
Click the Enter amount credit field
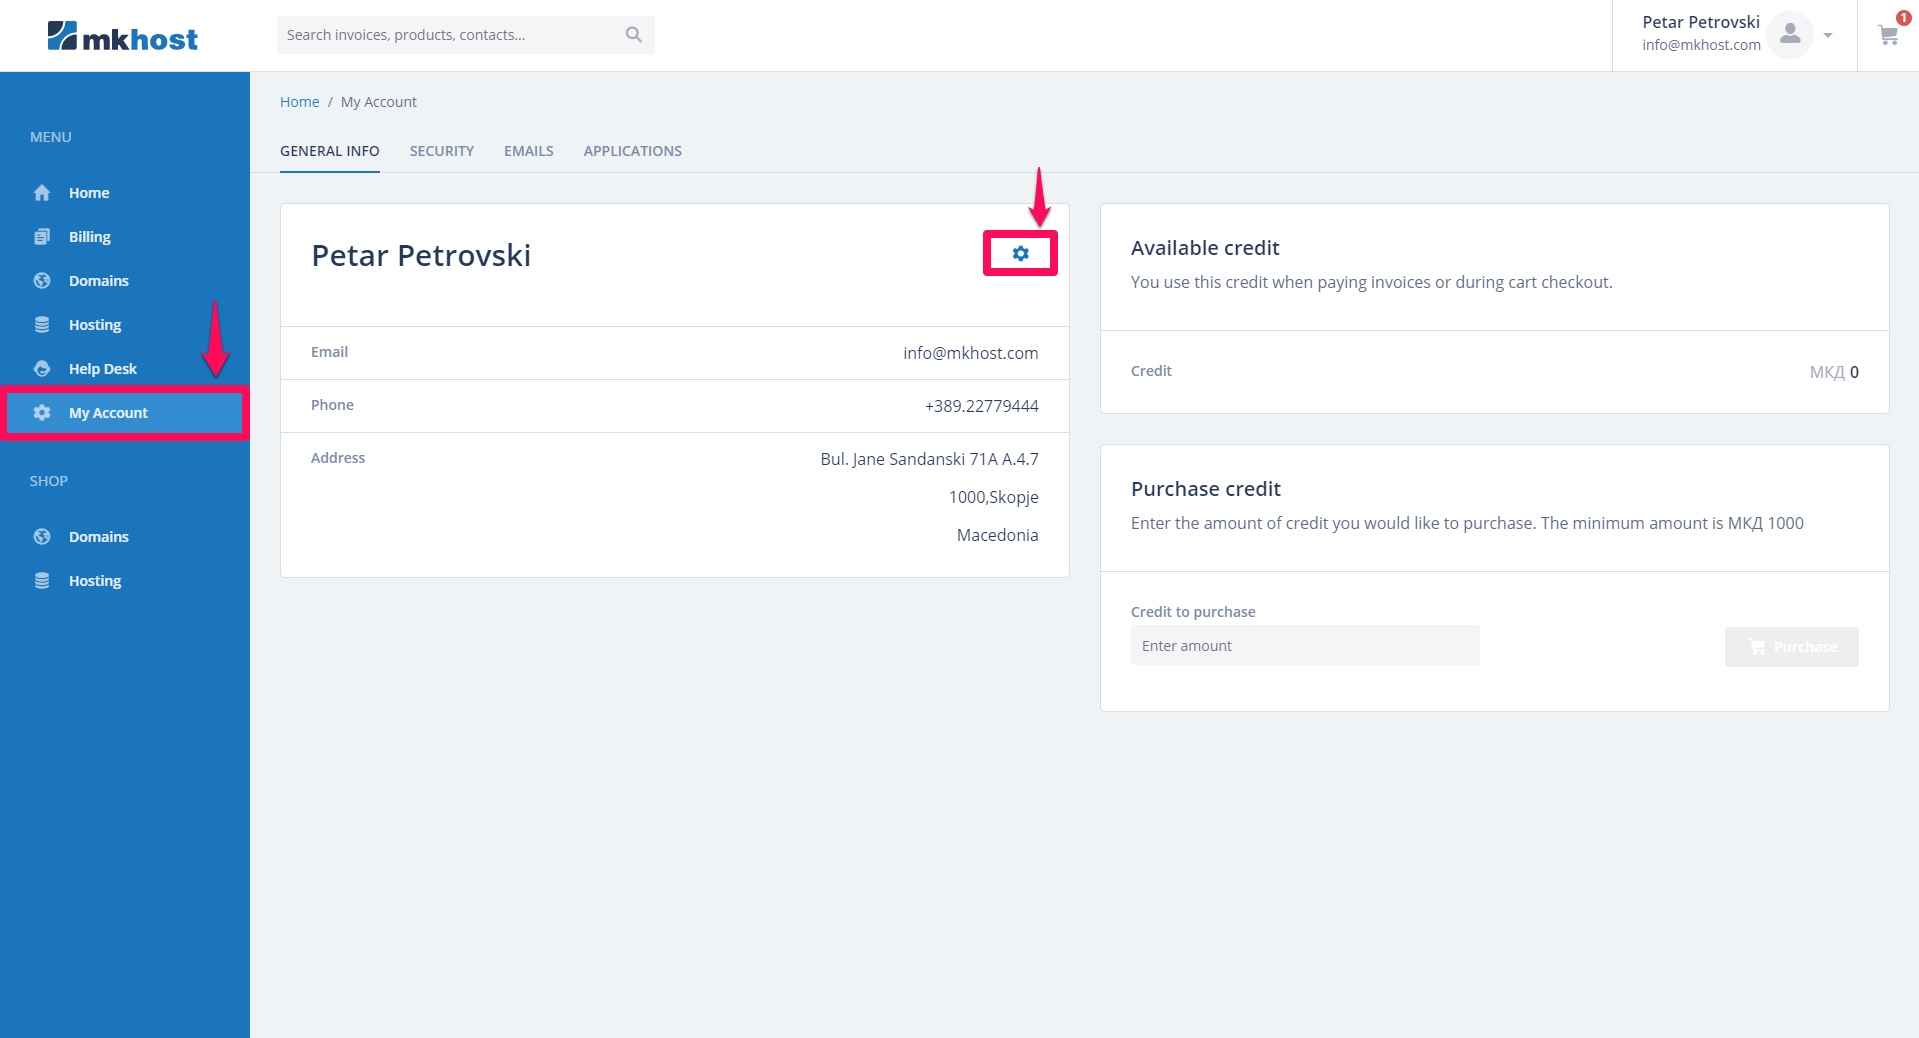pos(1304,646)
